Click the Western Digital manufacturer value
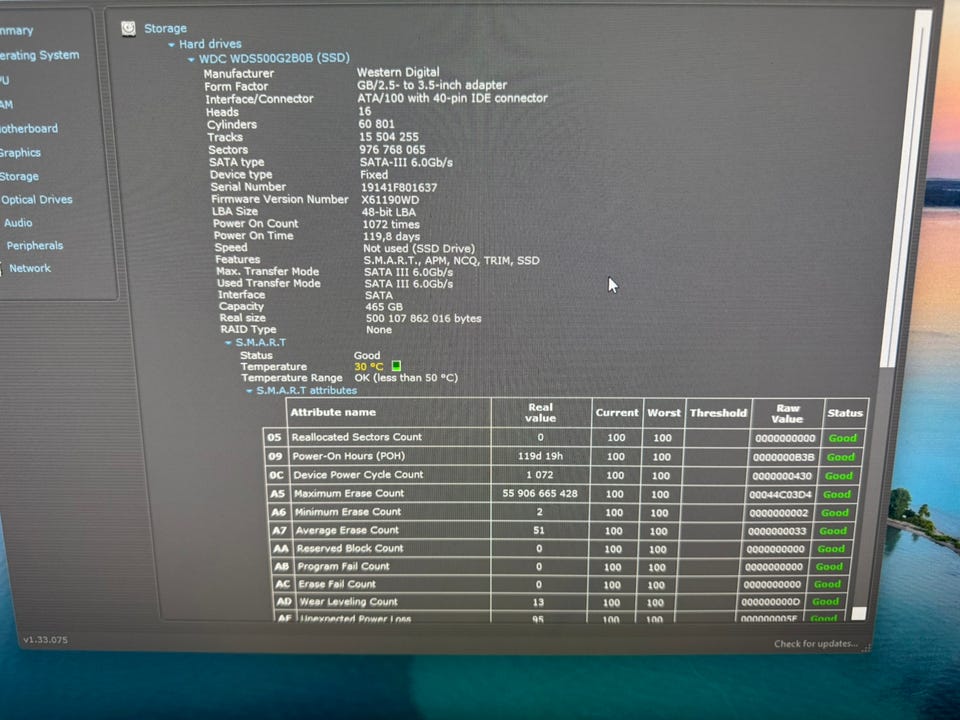The image size is (960, 720). coord(398,72)
